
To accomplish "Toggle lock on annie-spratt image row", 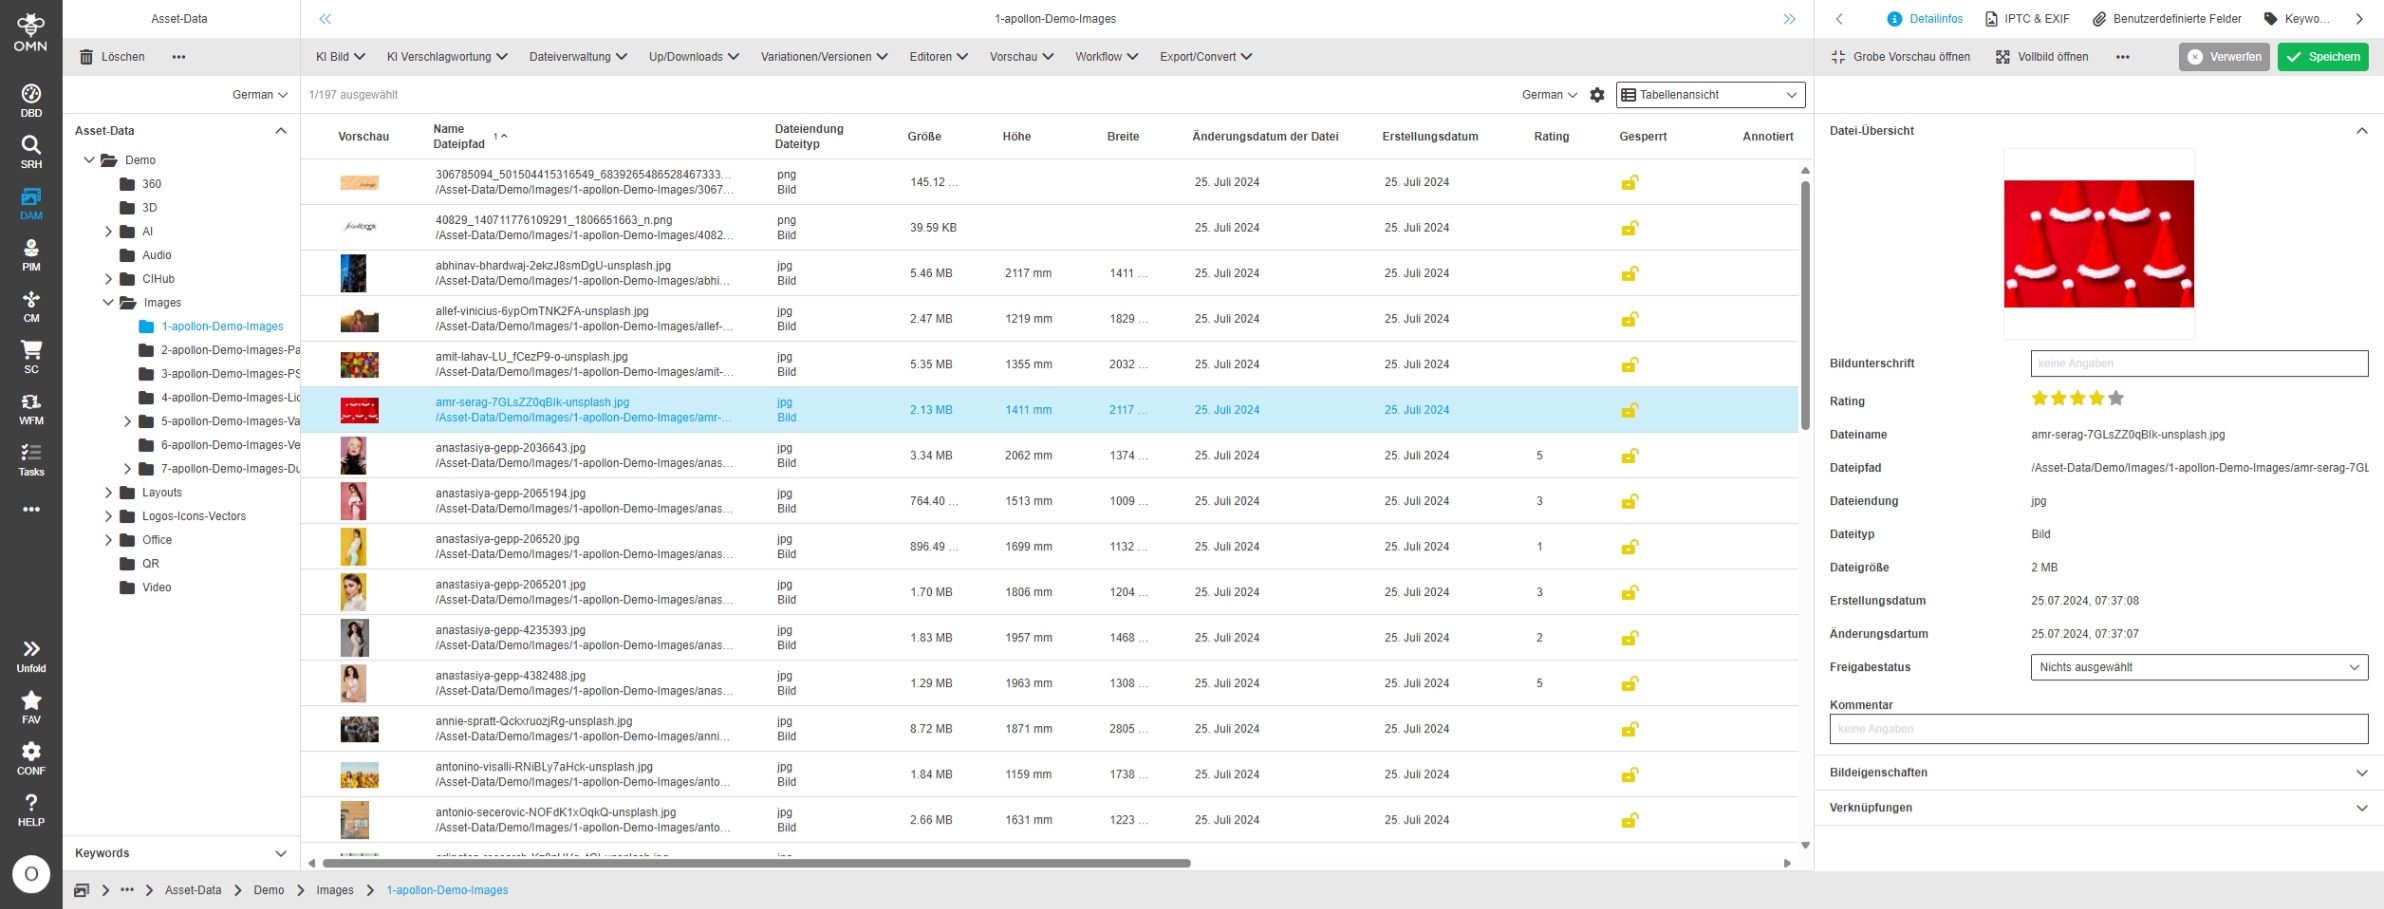I will (1629, 729).
